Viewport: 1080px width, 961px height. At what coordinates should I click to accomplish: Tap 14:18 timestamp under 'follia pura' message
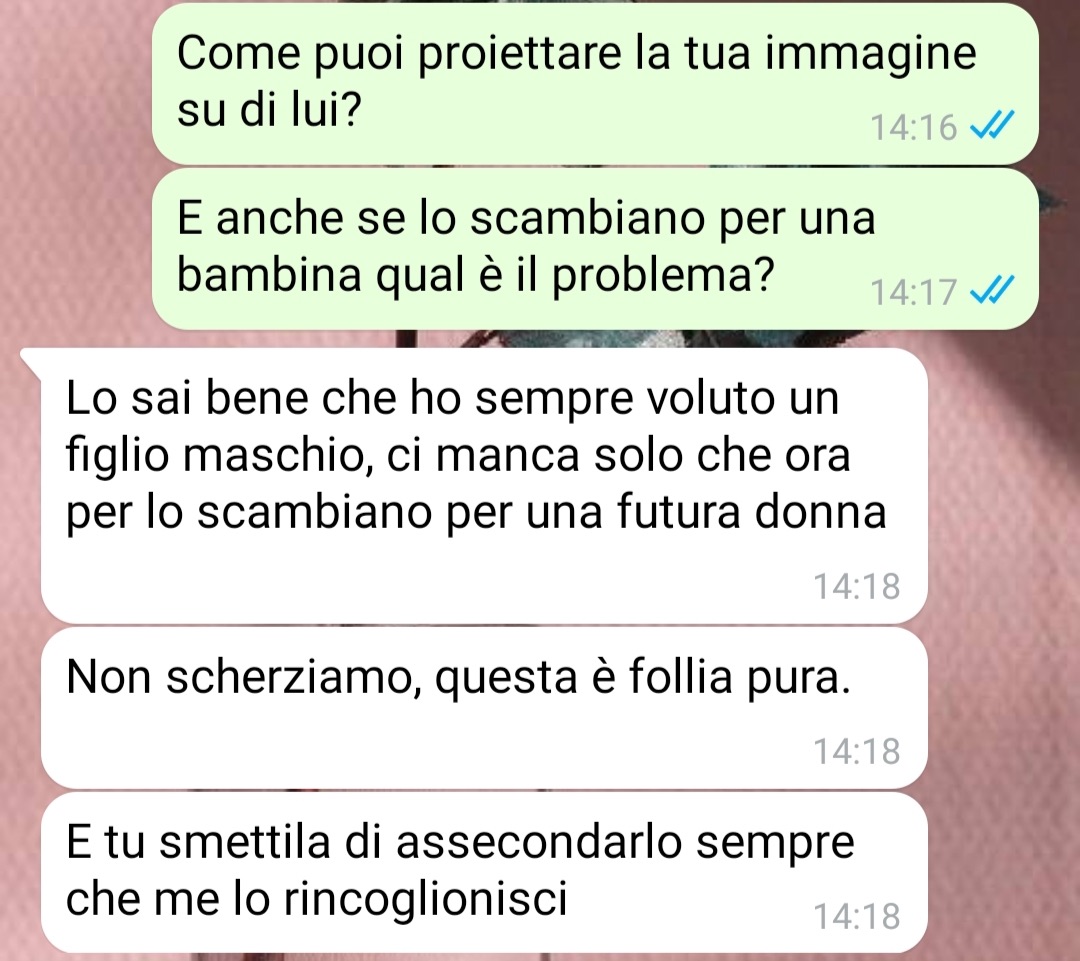tap(857, 750)
